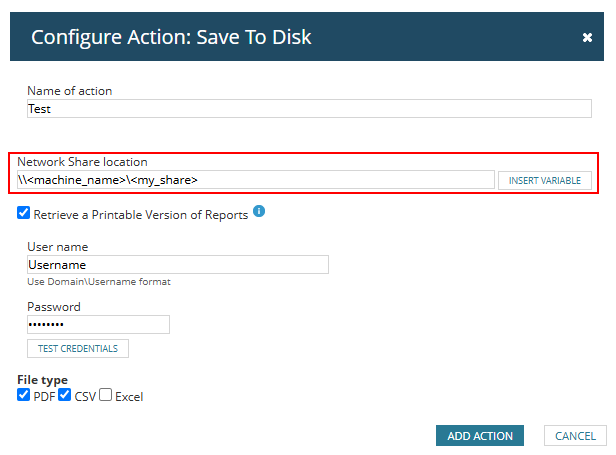Uncheck the PDF file type checkbox
This screenshot has height=455, width=616.
pyautogui.click(x=24, y=394)
